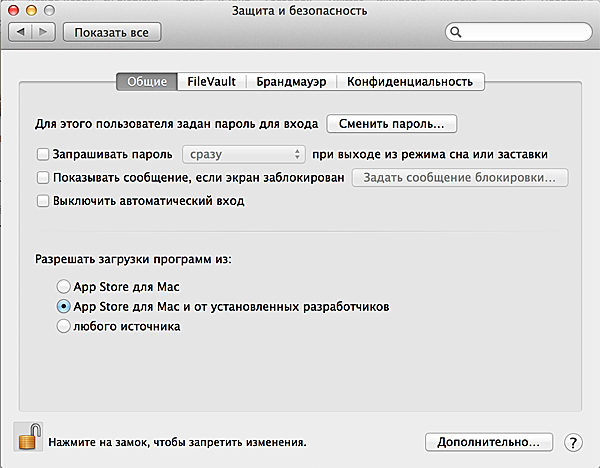Open help with the question mark button

(x=573, y=441)
